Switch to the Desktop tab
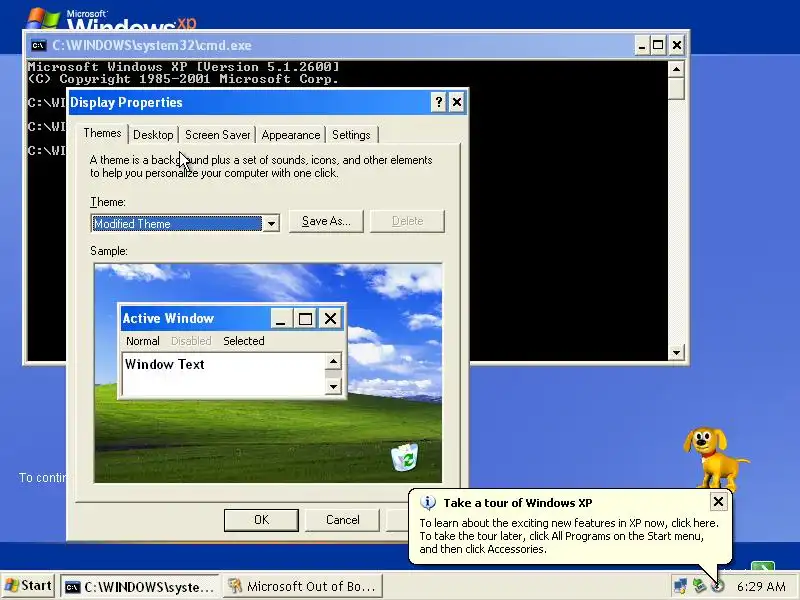This screenshot has width=800, height=600. tap(153, 135)
